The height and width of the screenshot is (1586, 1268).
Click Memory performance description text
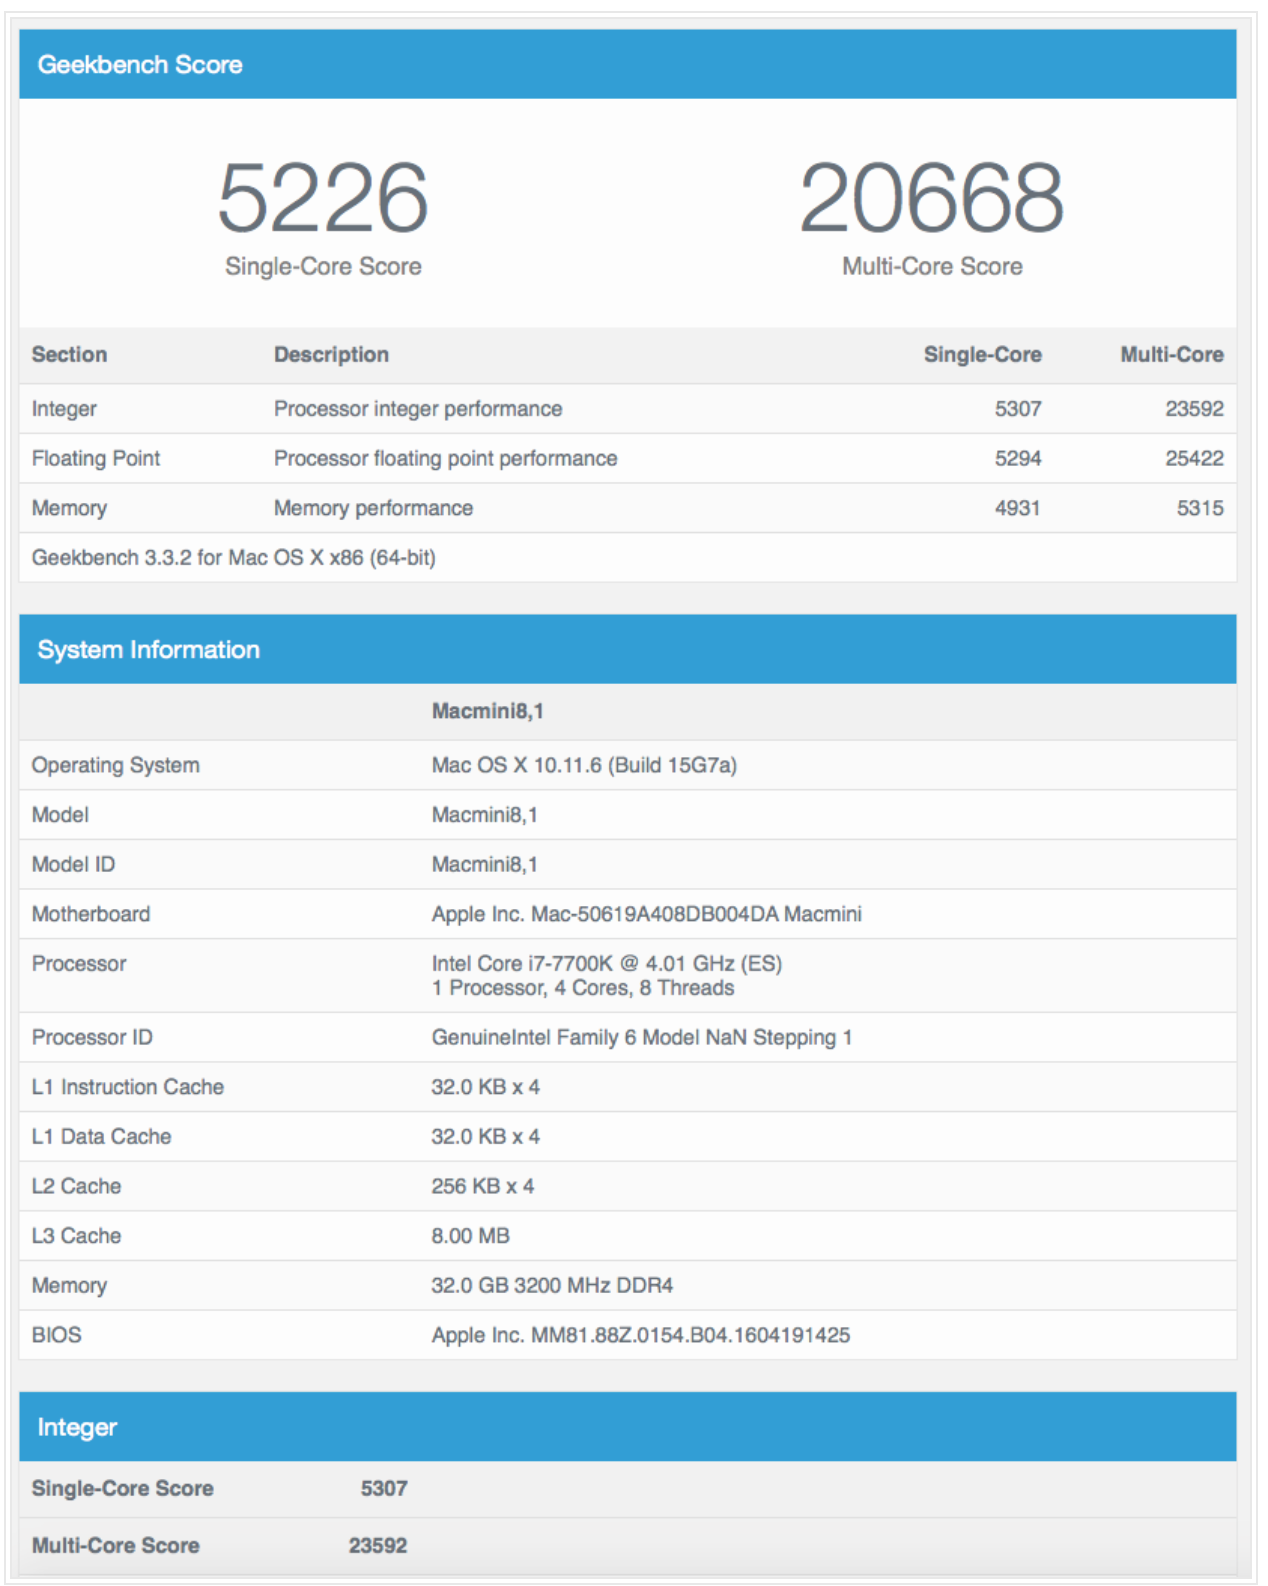click(x=373, y=508)
